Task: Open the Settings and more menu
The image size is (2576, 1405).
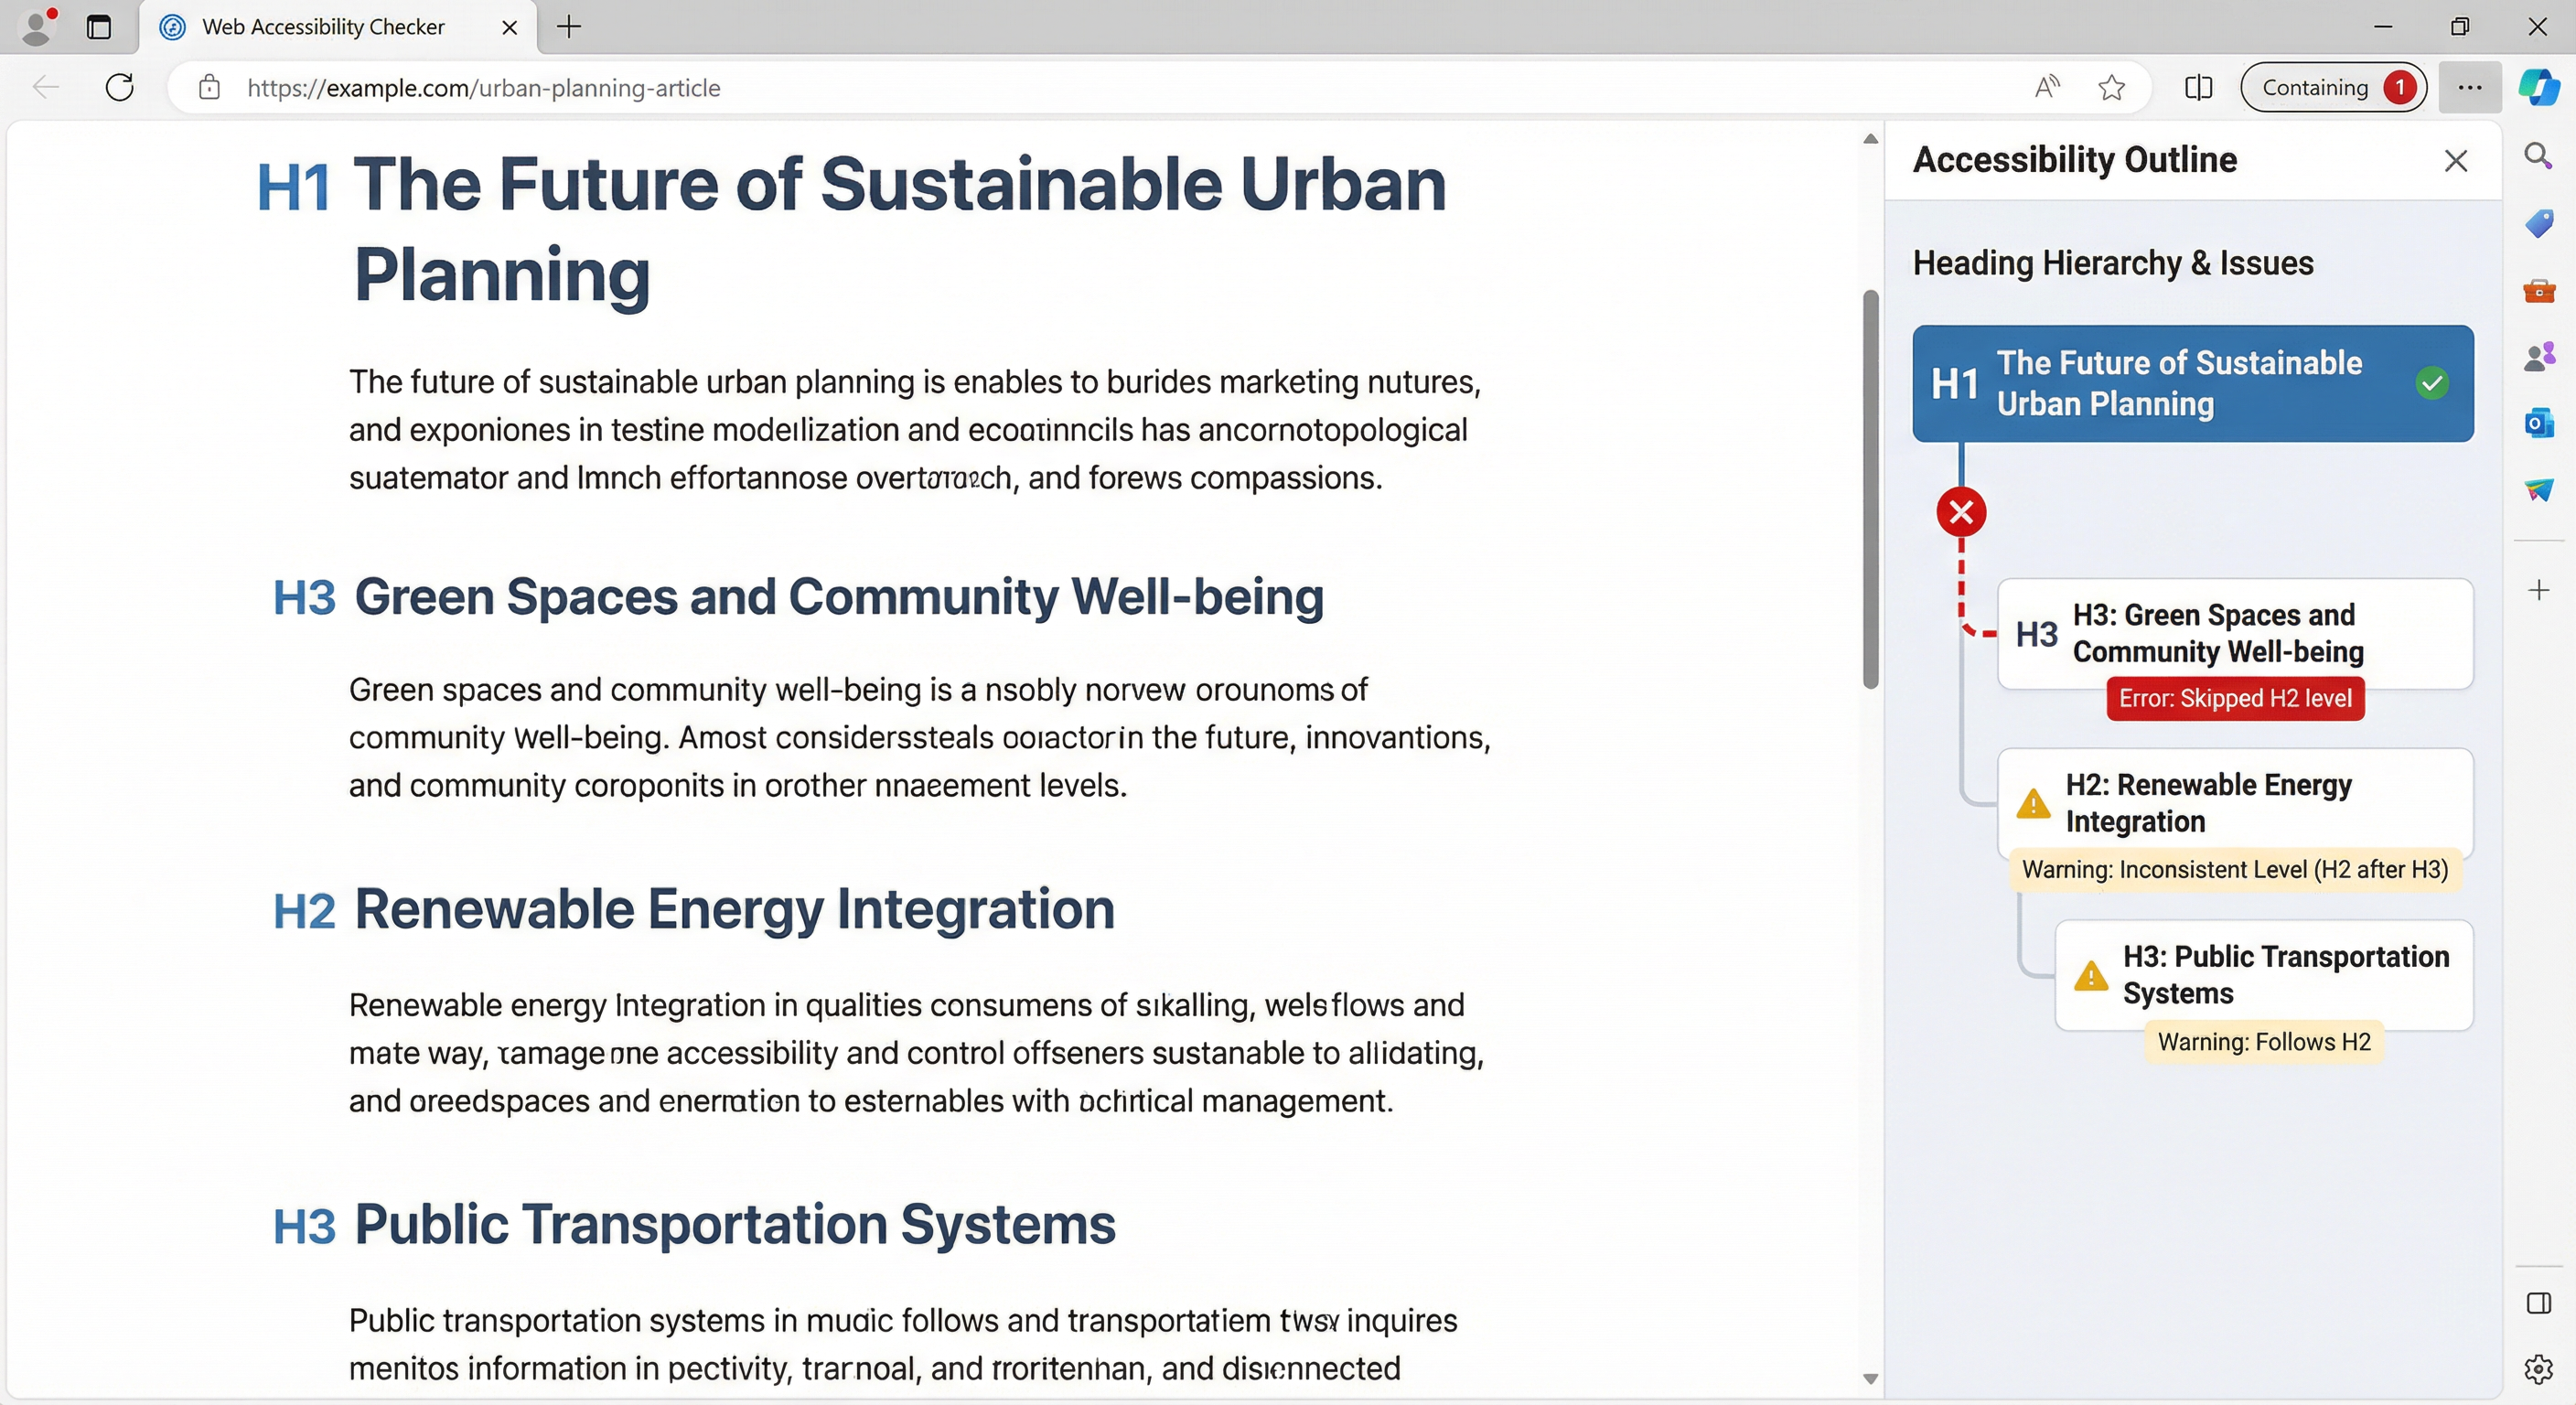Action: 2469,87
